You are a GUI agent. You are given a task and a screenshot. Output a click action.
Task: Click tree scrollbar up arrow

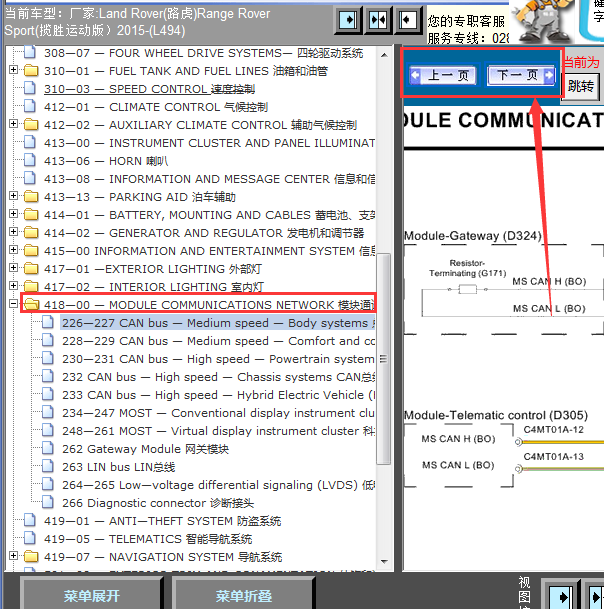tap(384, 55)
